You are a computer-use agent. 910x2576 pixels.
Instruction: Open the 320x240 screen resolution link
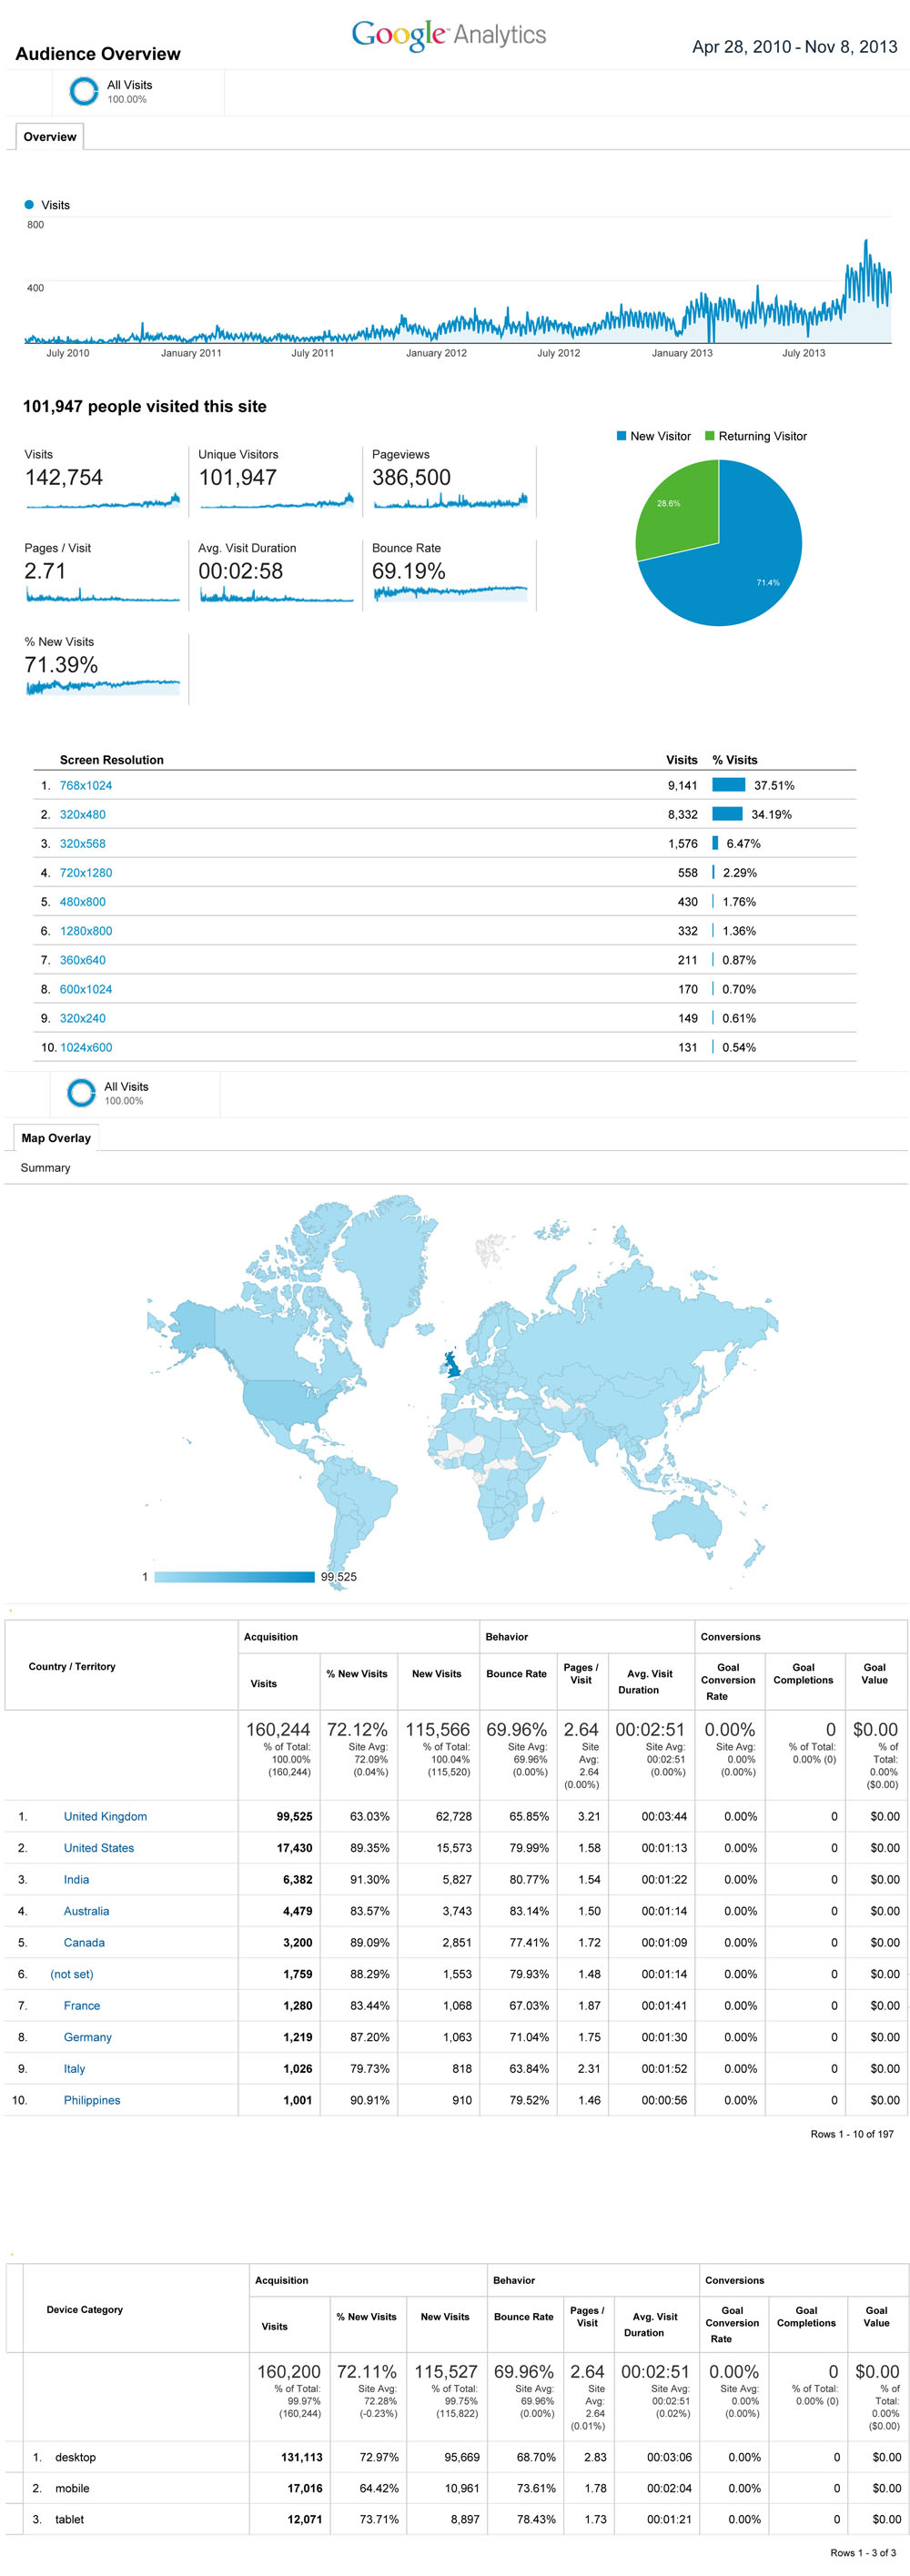82,1018
